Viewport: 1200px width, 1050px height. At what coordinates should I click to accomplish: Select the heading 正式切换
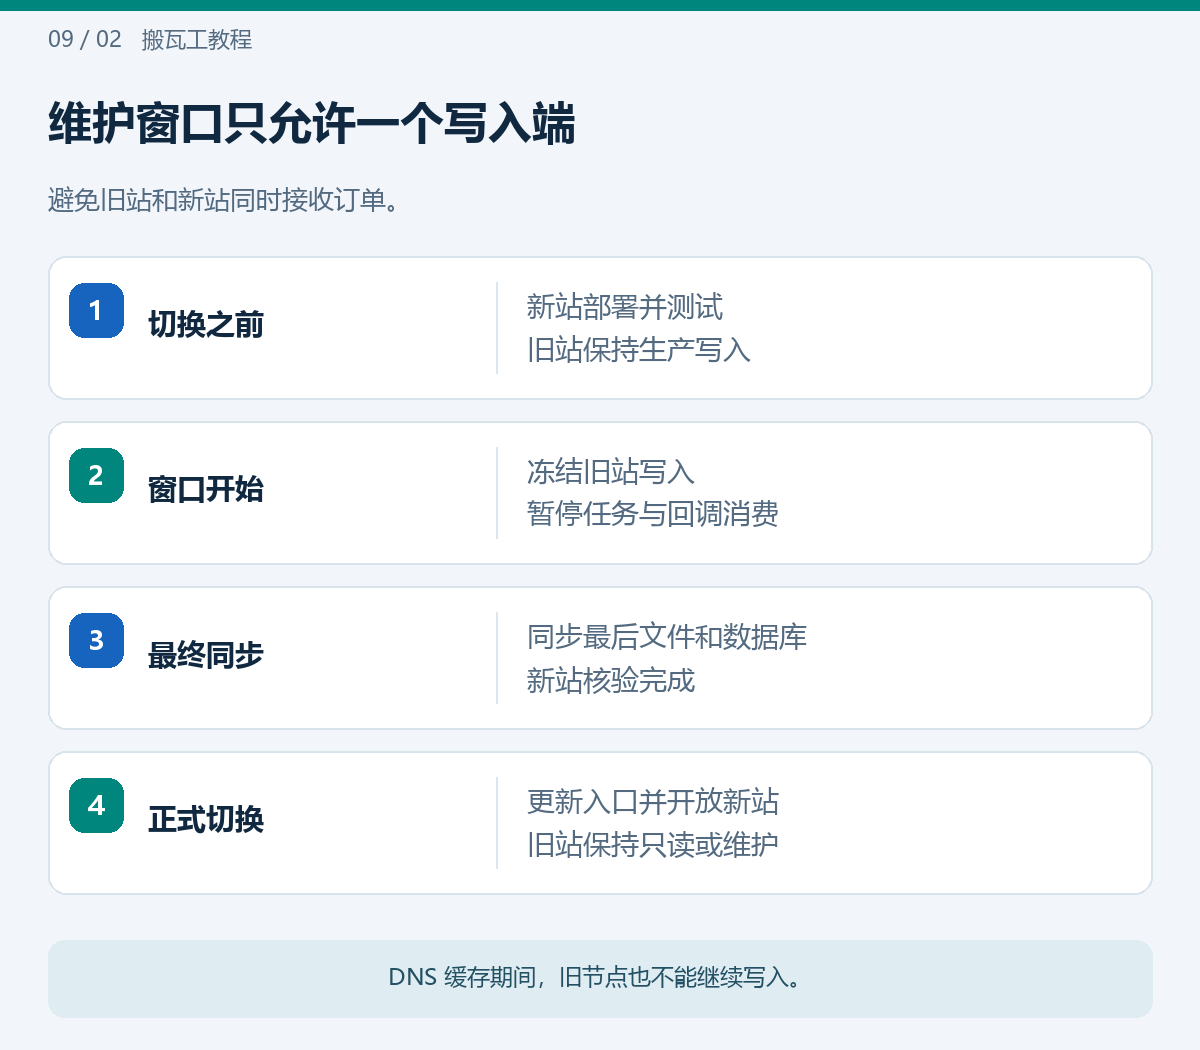point(206,820)
